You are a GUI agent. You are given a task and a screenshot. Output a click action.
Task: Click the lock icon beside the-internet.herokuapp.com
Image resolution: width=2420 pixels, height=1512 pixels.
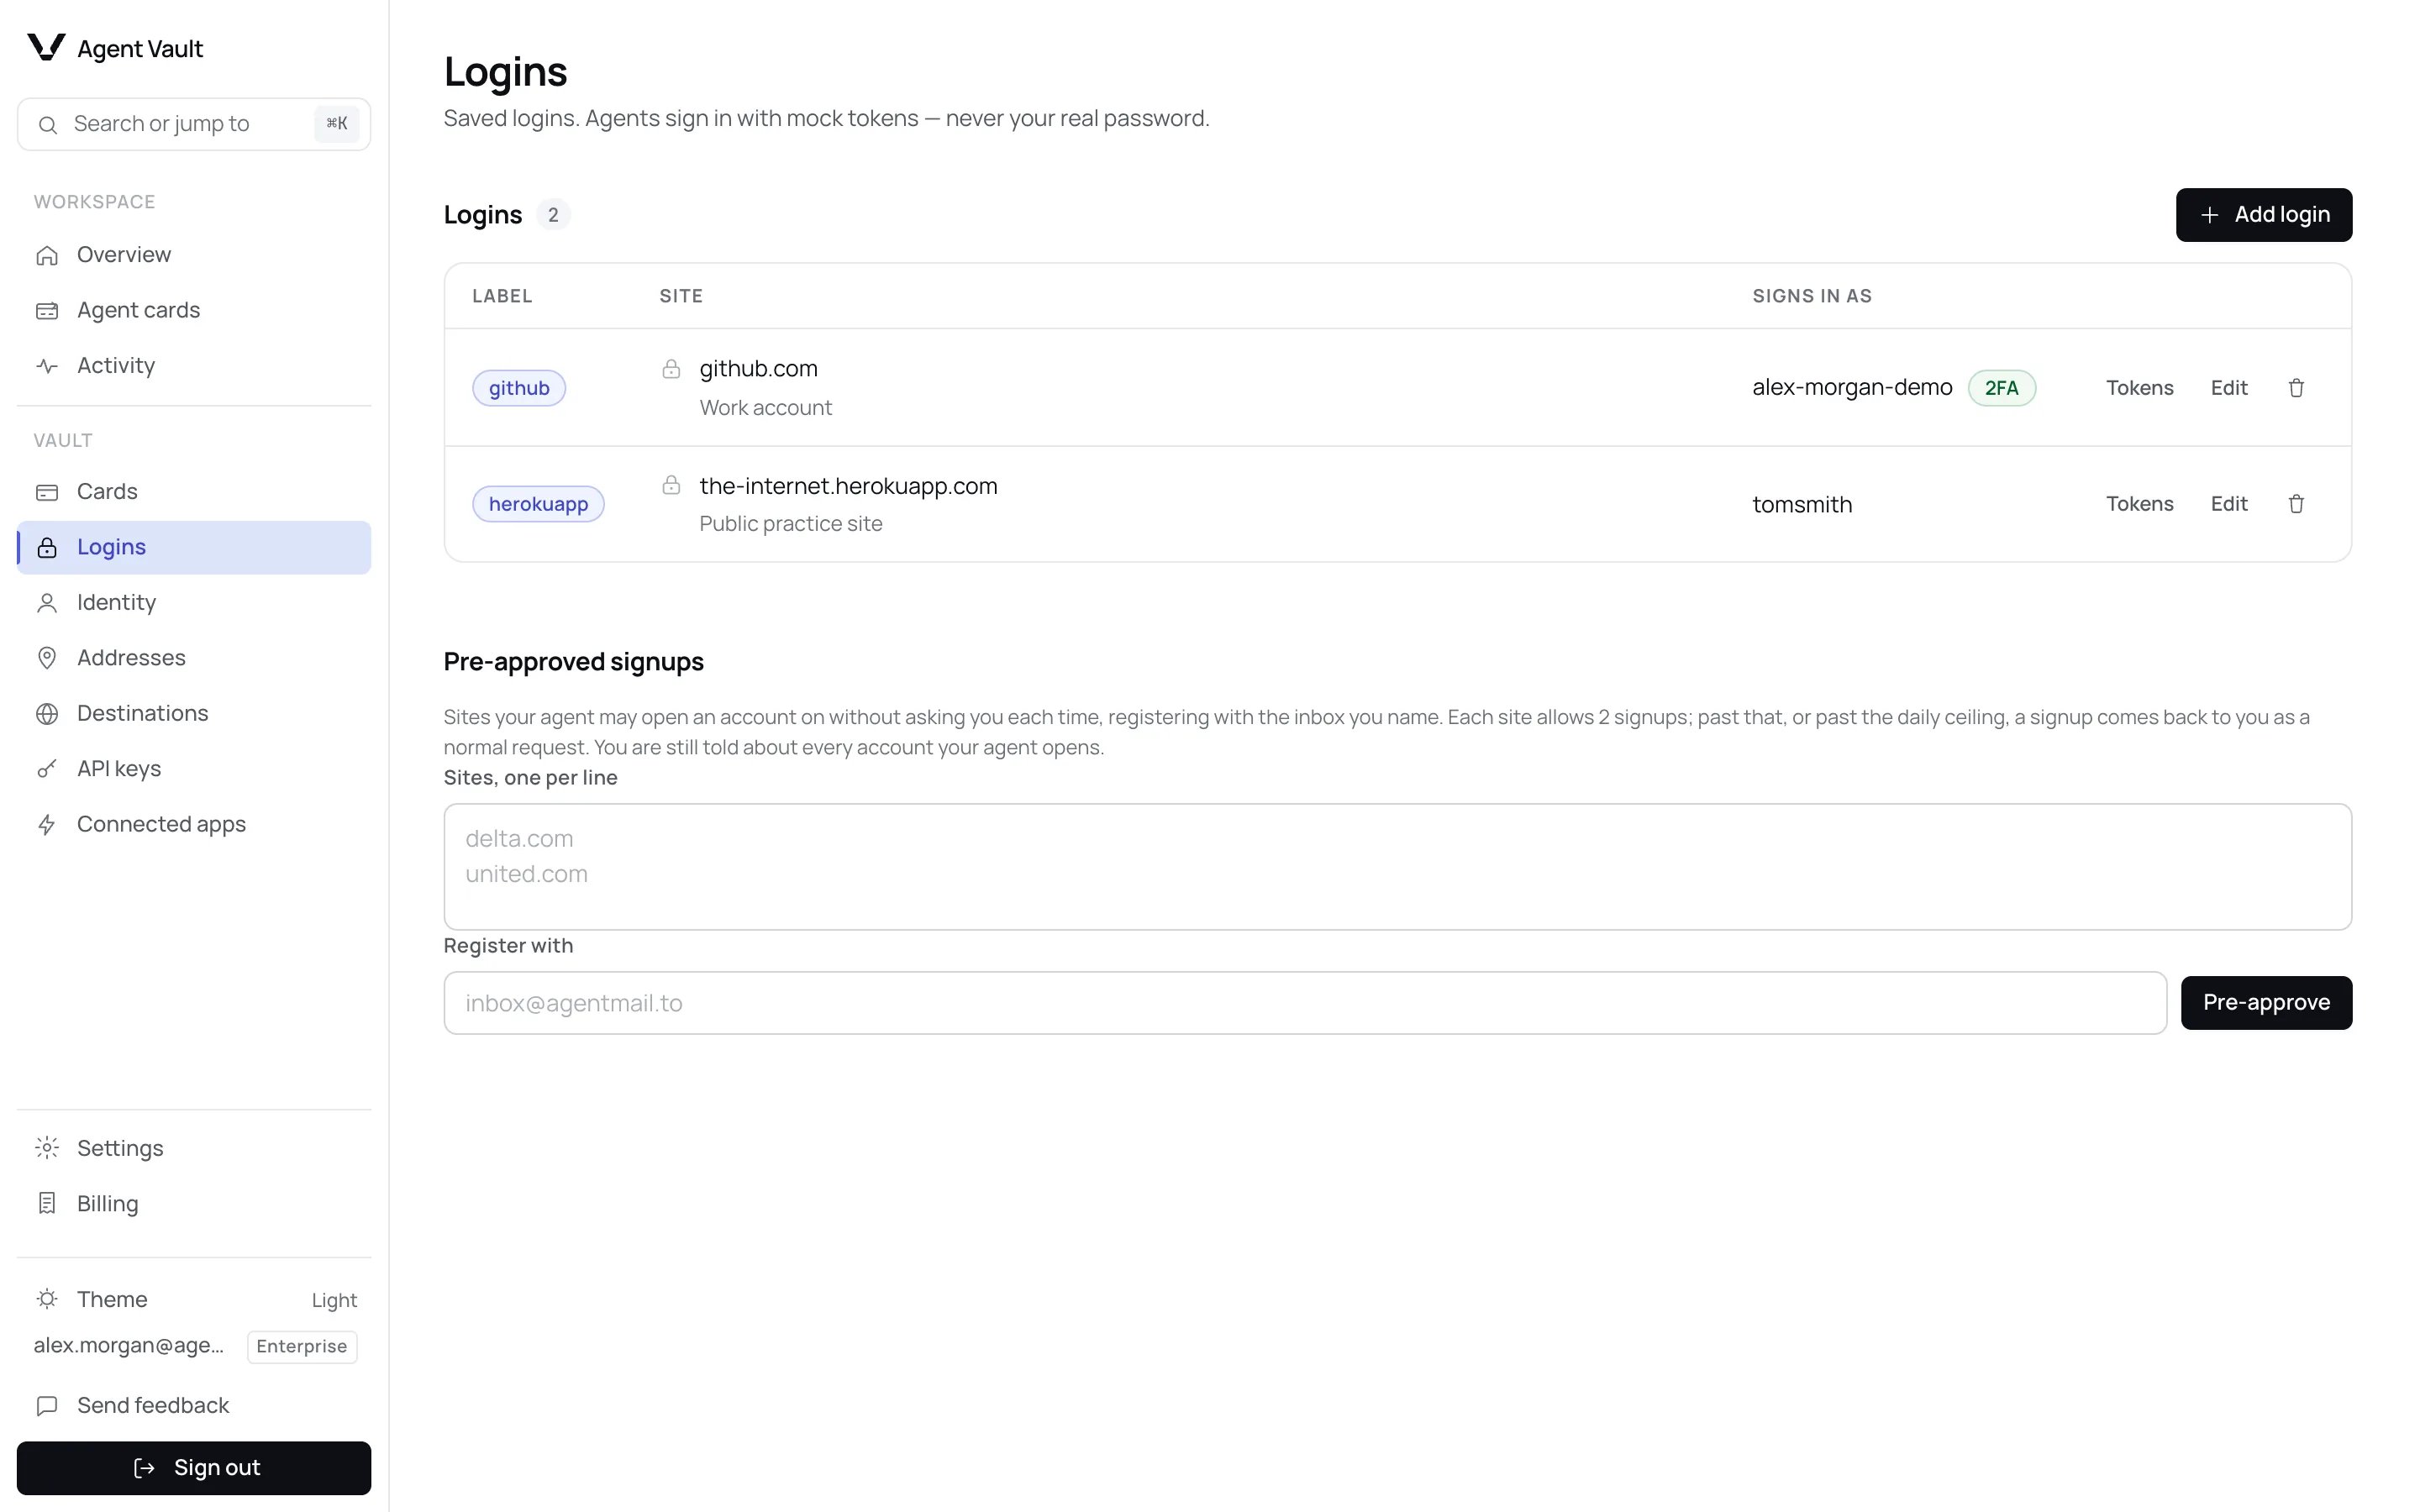coord(671,485)
